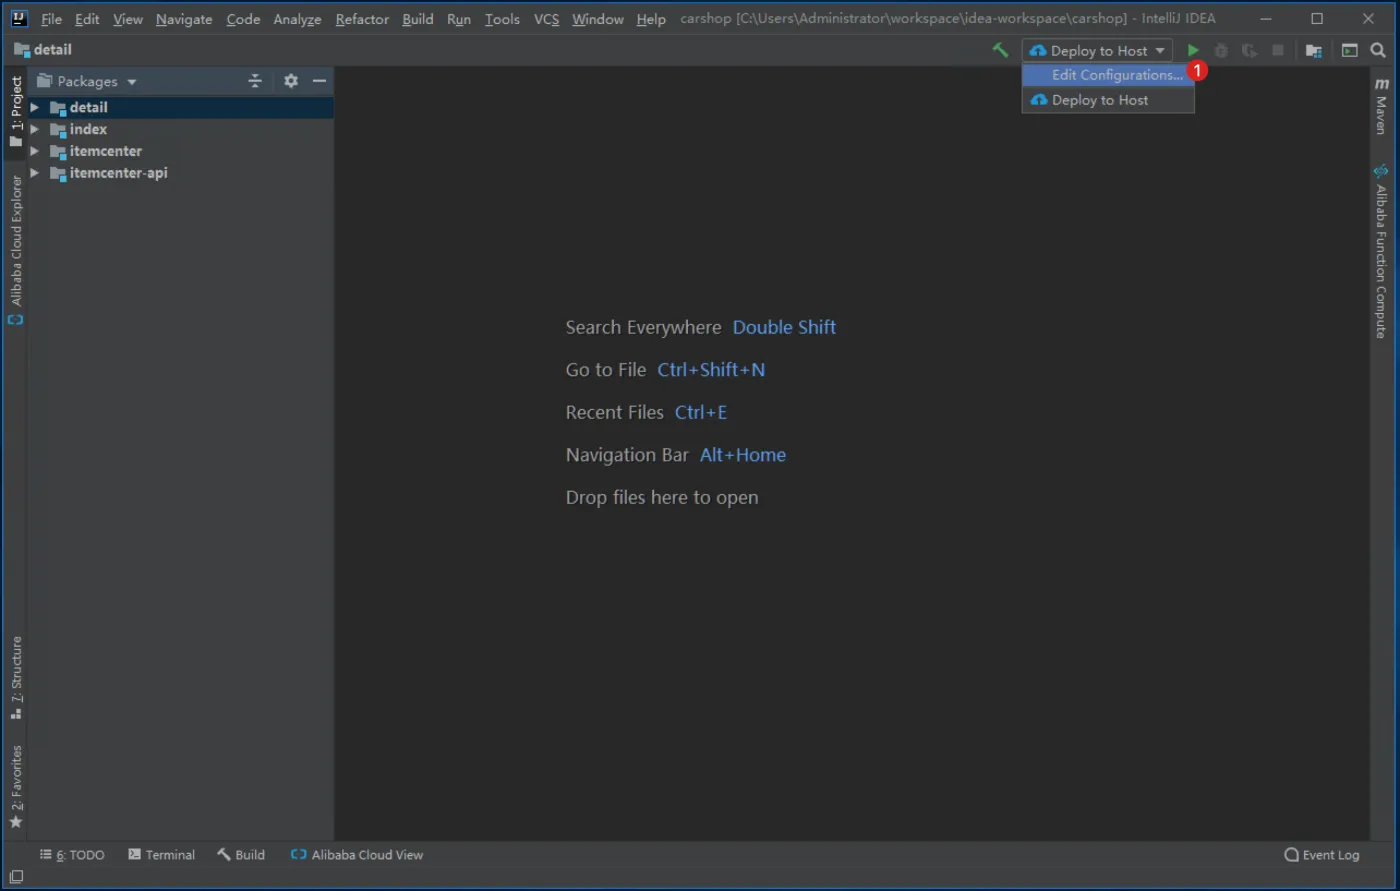Viewport: 1400px width, 891px height.
Task: Open the View menu
Action: tap(128, 19)
